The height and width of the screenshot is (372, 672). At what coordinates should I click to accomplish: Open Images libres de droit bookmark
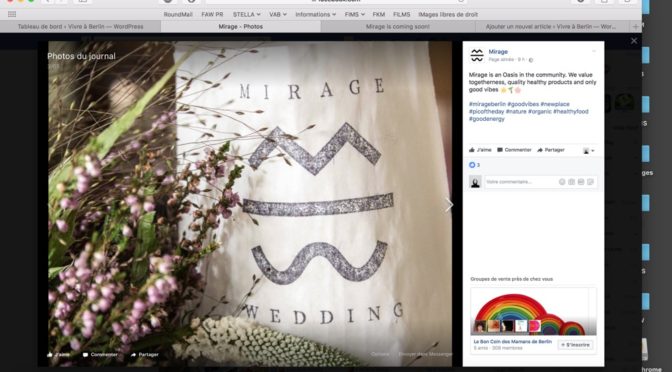pyautogui.click(x=448, y=15)
